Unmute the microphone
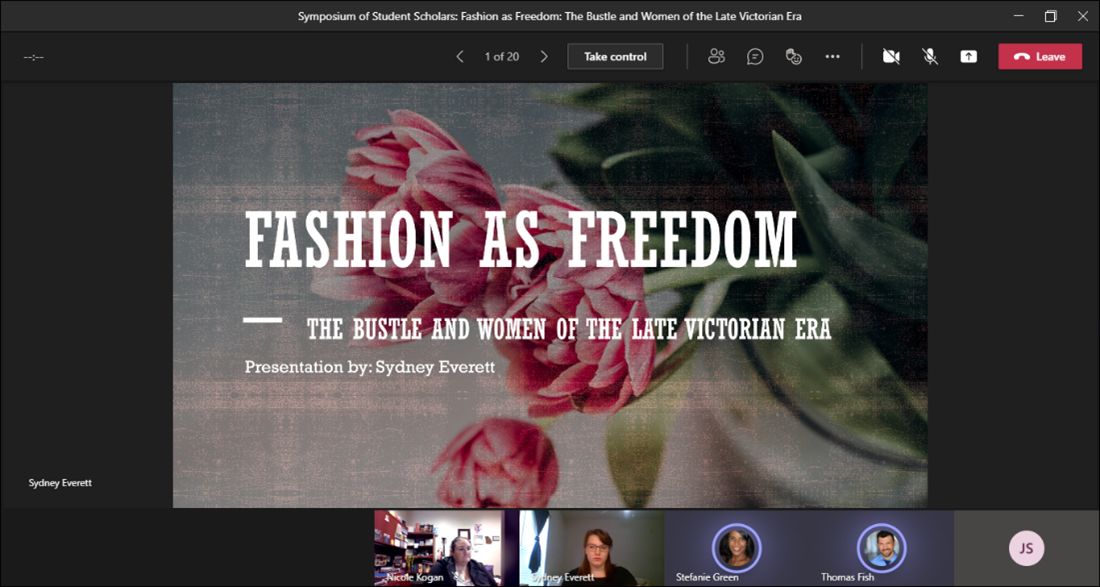Screen dimensions: 1100x587 click(930, 57)
